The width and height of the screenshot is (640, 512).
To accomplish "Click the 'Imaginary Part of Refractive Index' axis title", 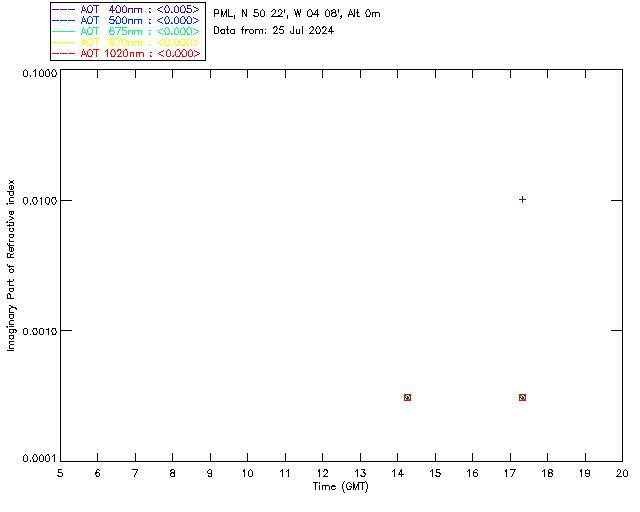I will (x=11, y=265).
